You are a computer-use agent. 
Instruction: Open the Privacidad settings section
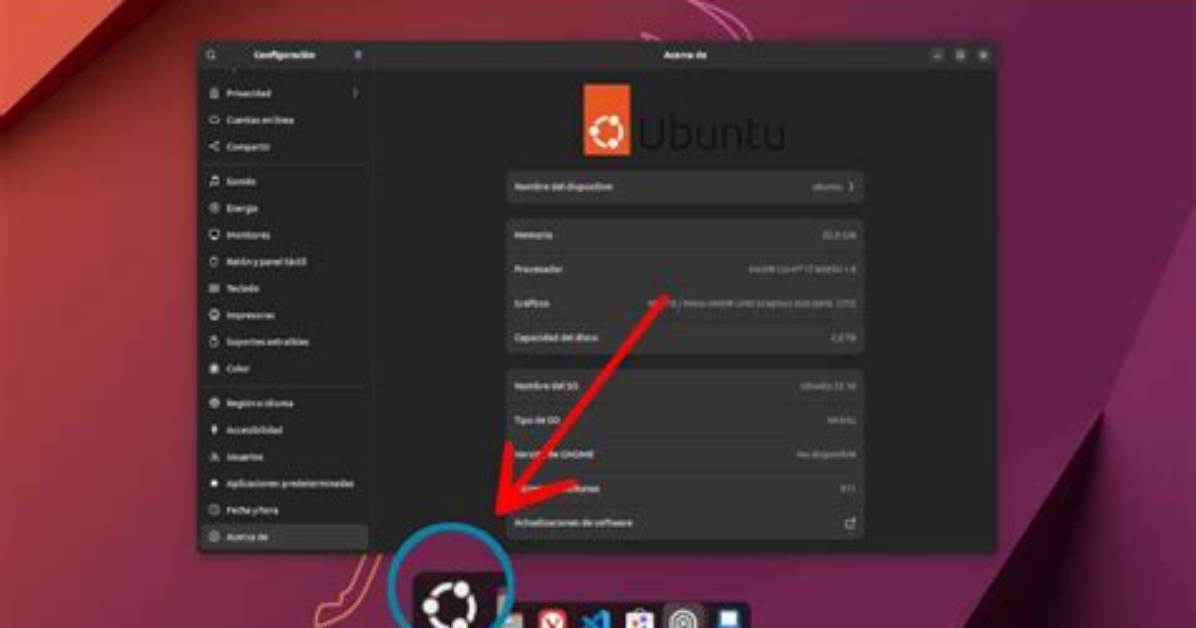(284, 93)
